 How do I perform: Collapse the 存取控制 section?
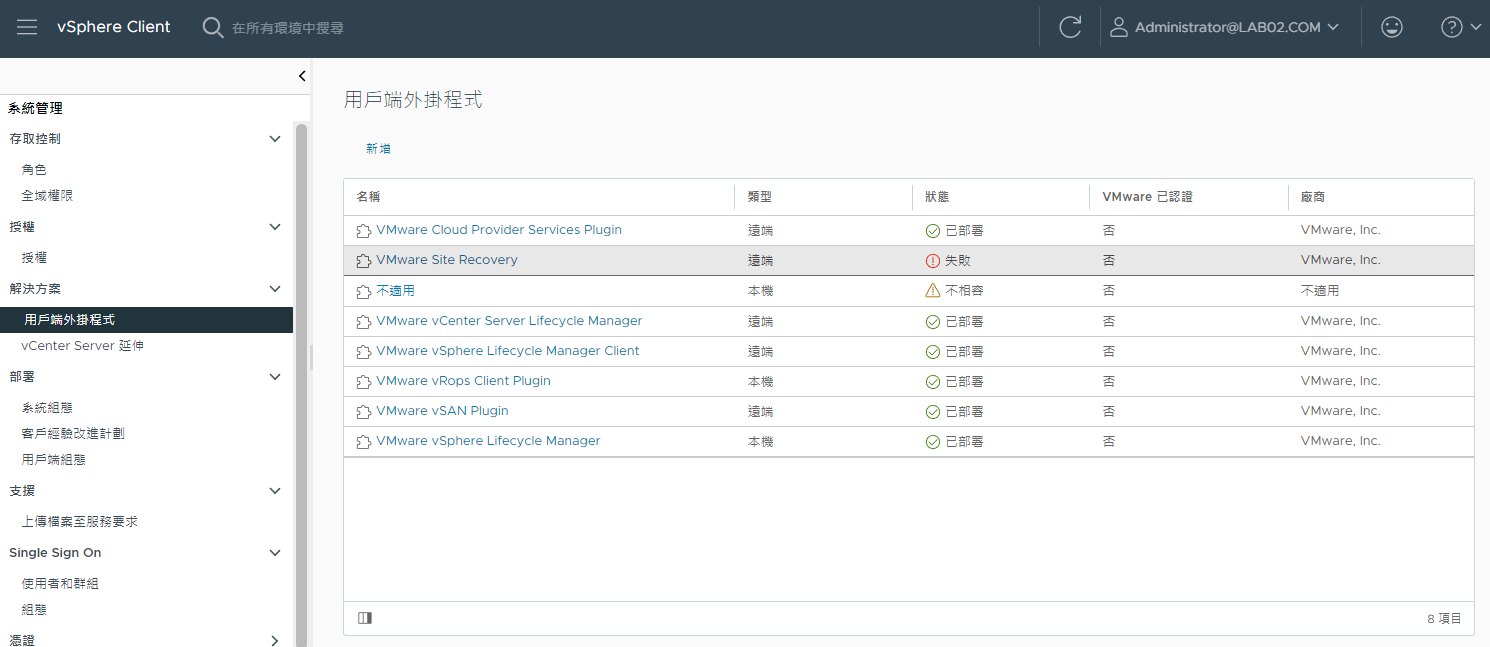[x=275, y=139]
